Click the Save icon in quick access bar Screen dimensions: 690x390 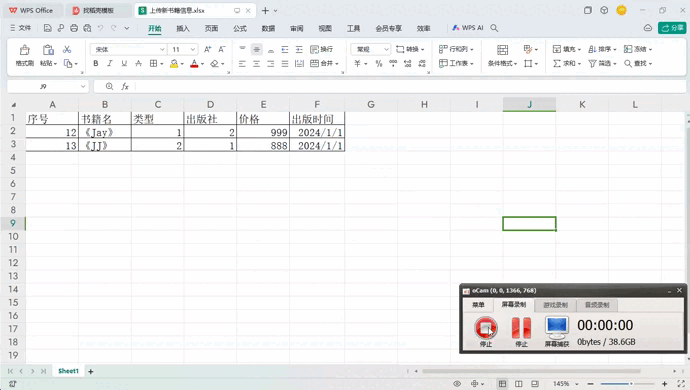click(48, 28)
